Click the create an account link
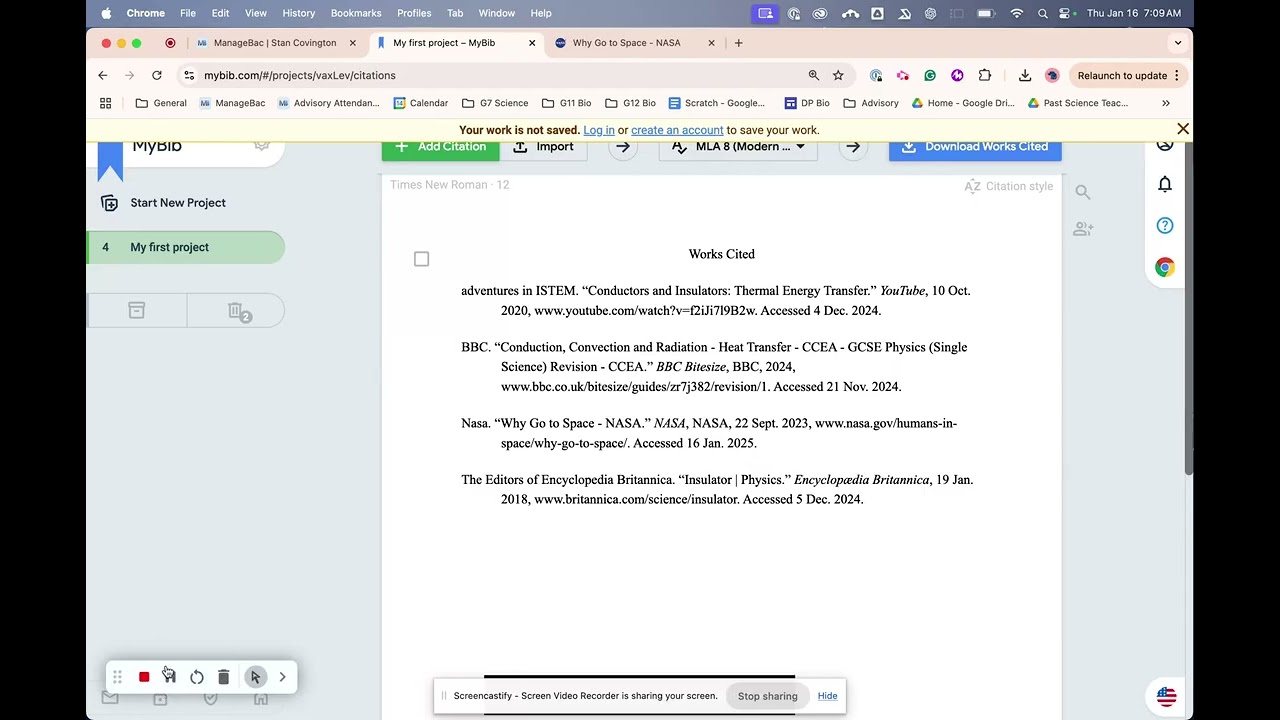The image size is (1280, 720). coord(677,130)
